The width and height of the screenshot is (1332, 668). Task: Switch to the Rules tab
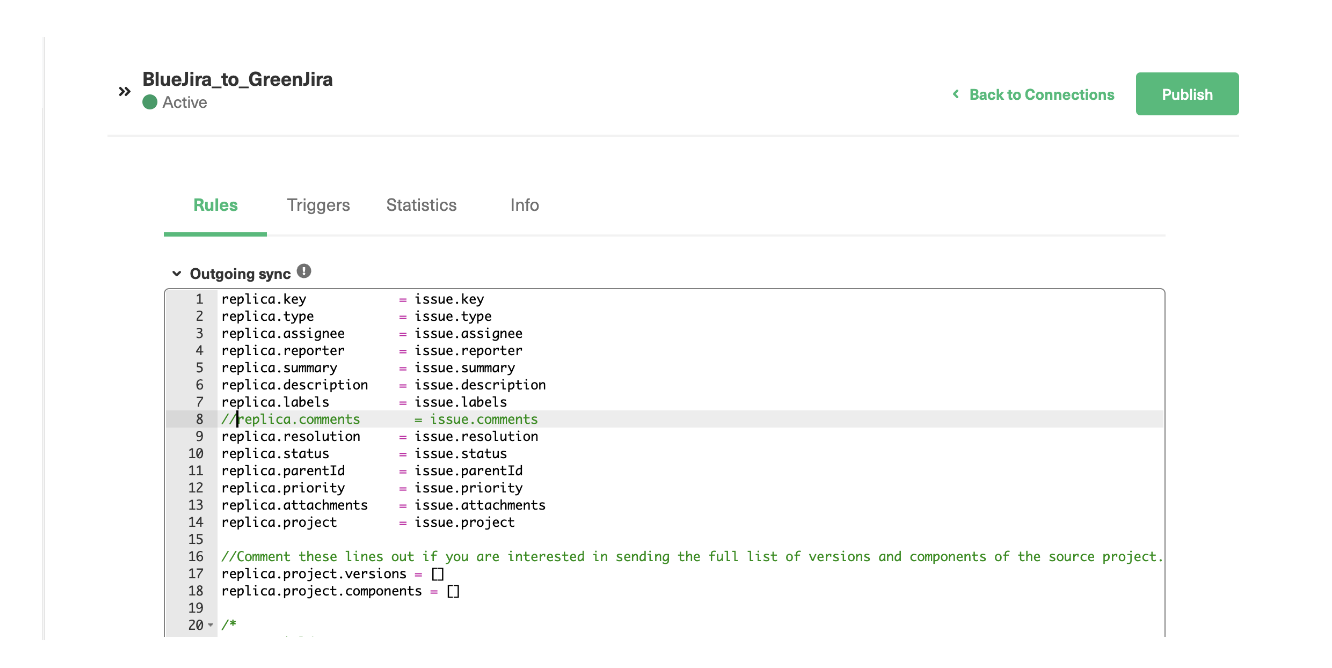pos(215,205)
